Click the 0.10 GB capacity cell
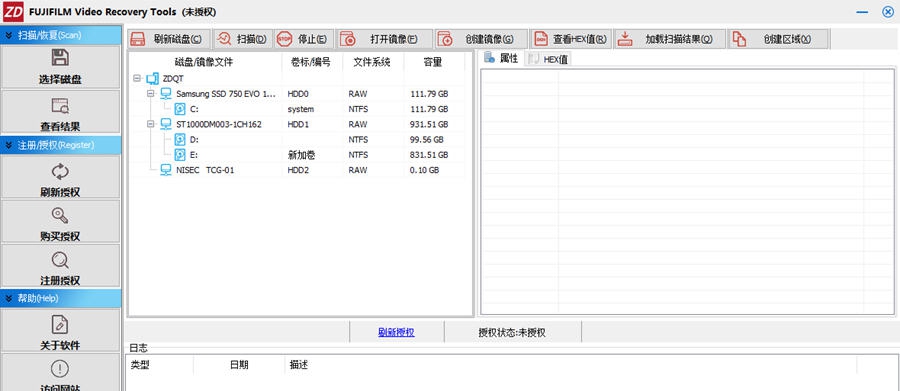 425,170
